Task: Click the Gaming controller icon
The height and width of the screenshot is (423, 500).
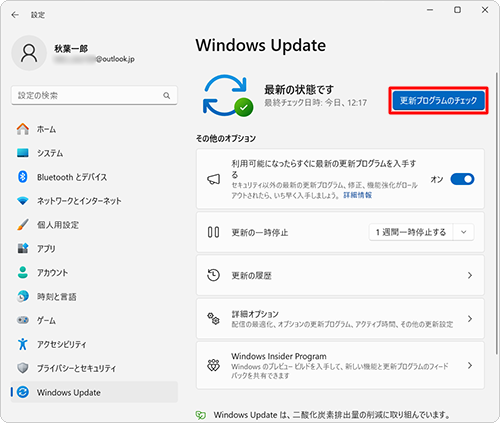Action: coord(23,320)
